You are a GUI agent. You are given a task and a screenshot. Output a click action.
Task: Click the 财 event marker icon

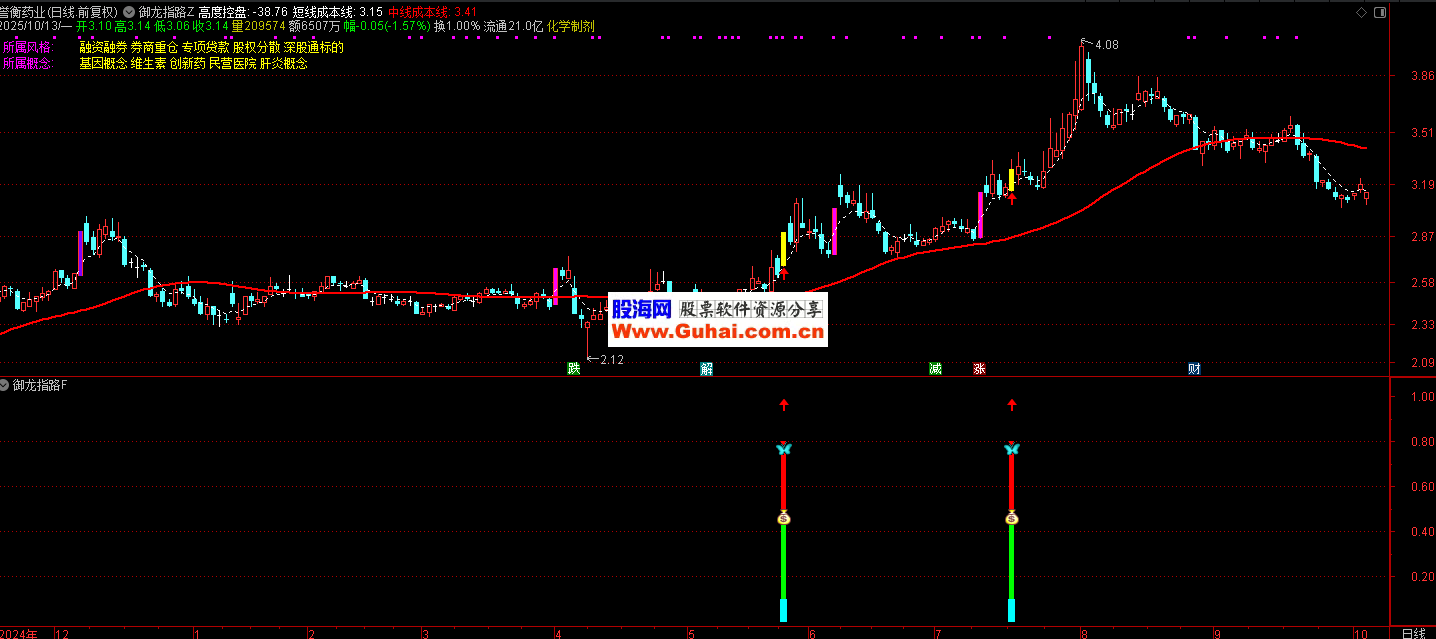(1193, 369)
